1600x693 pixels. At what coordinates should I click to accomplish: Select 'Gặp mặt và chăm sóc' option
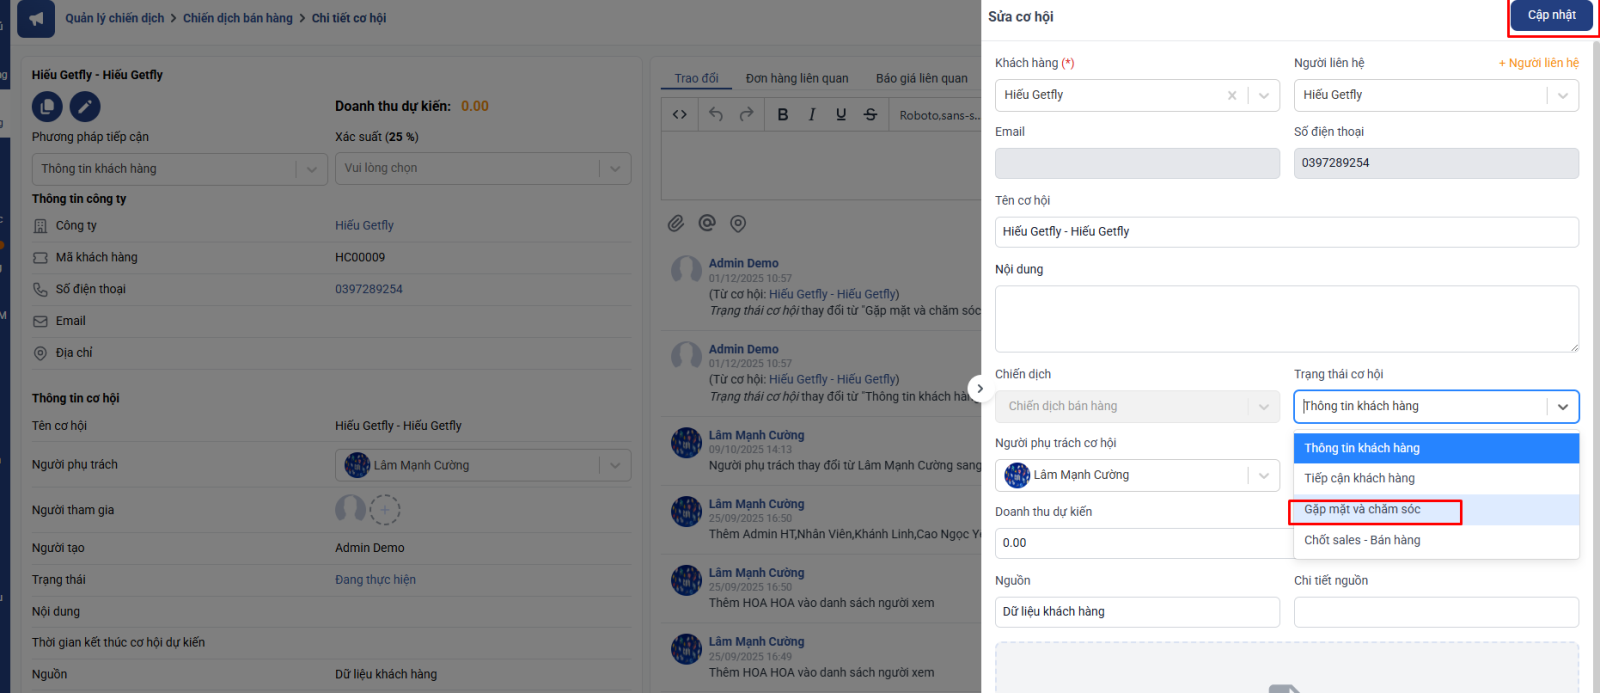point(1362,510)
